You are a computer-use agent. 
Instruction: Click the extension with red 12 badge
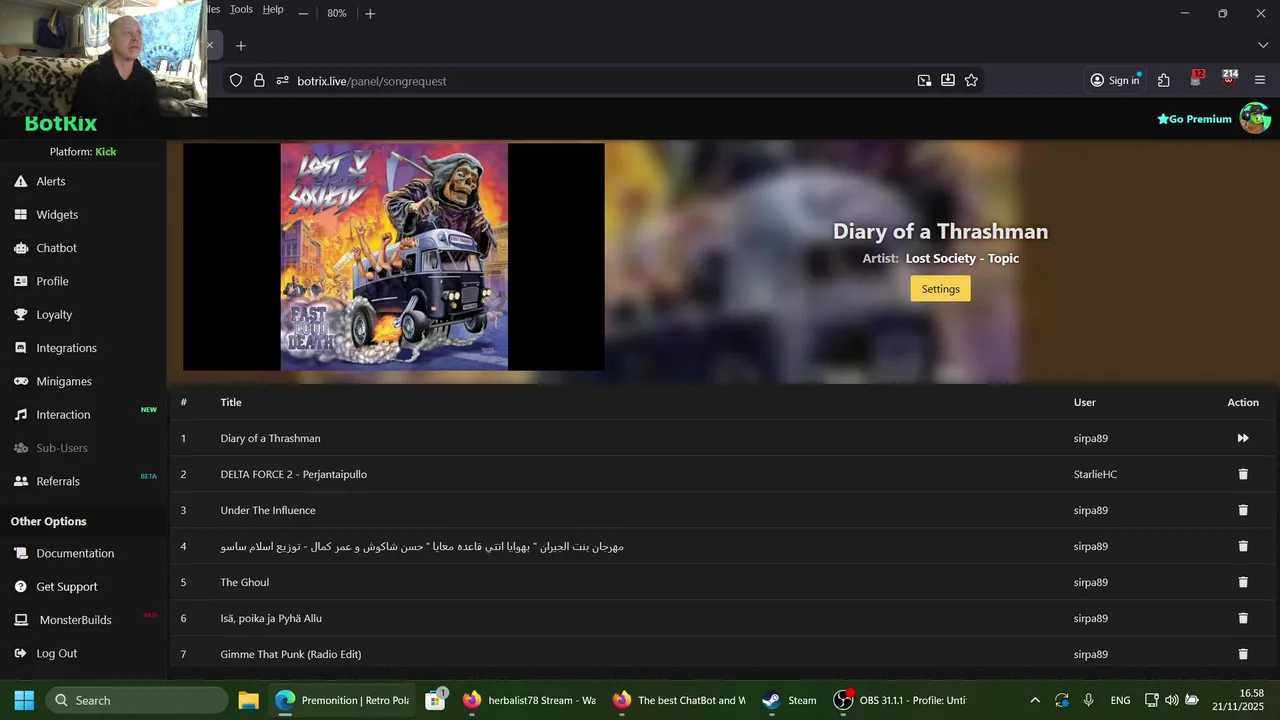(1196, 79)
